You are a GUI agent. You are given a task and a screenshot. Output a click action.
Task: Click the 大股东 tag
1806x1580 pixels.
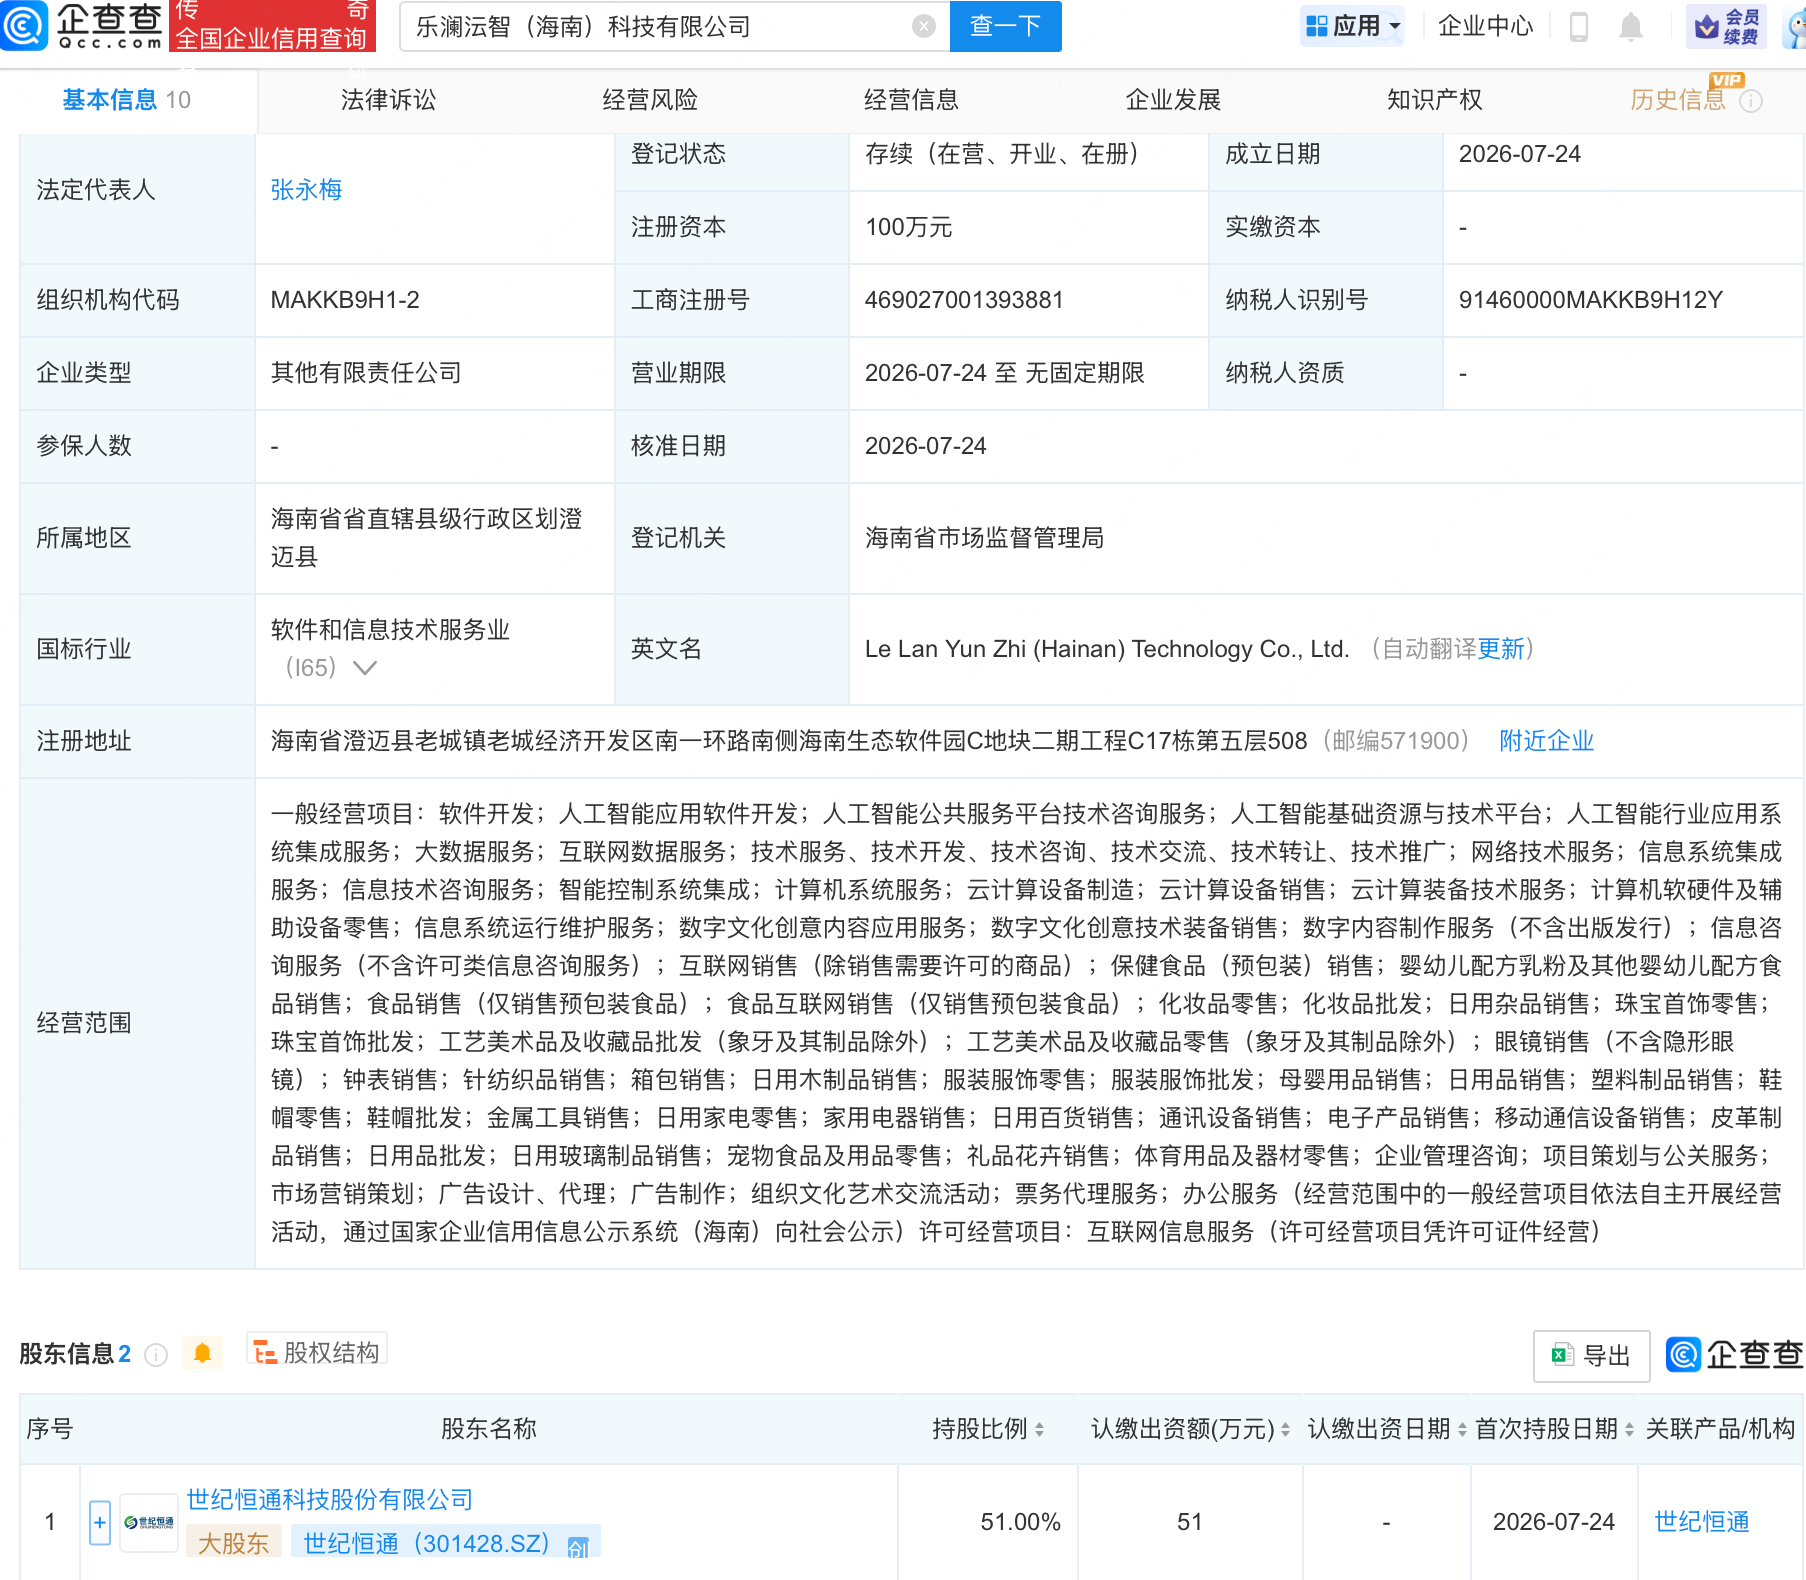click(234, 1543)
